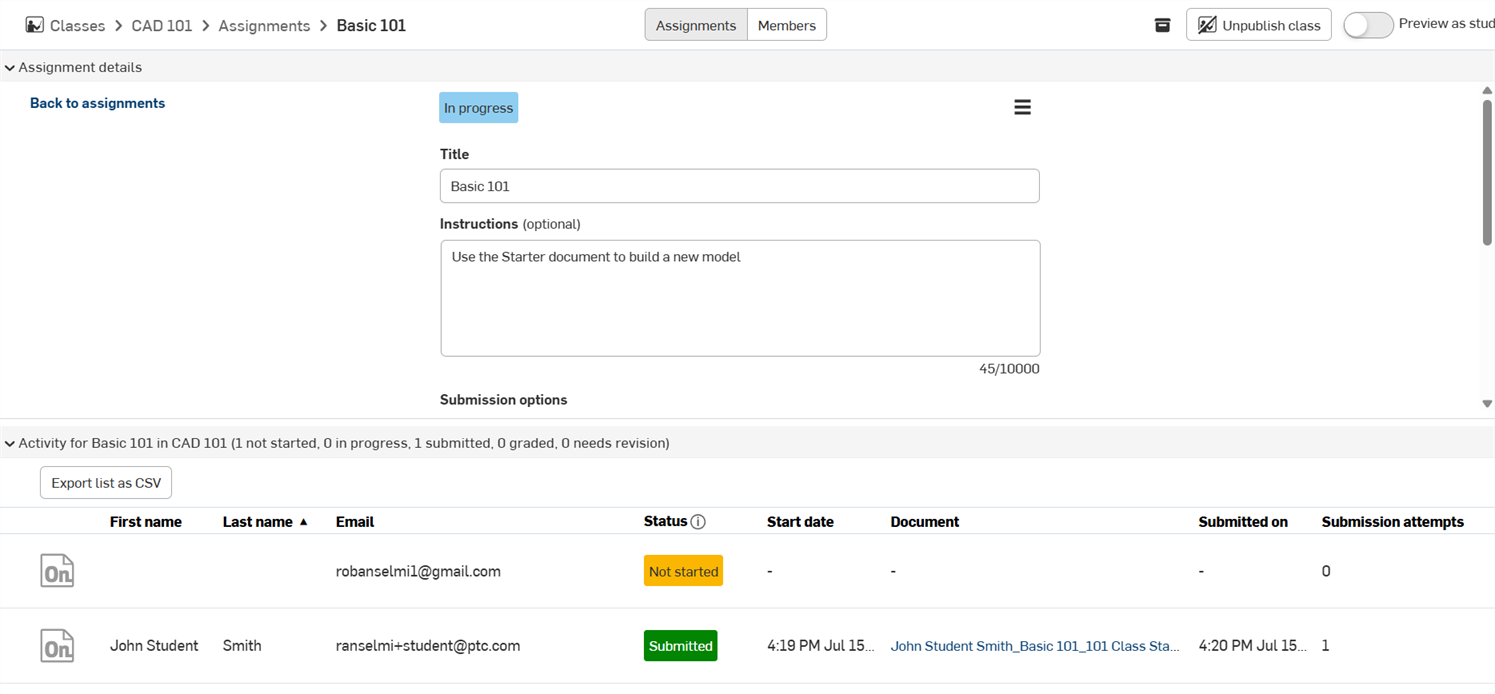Viewport: 1495px width, 694px height.
Task: Click the Not started status badge
Action: point(683,570)
